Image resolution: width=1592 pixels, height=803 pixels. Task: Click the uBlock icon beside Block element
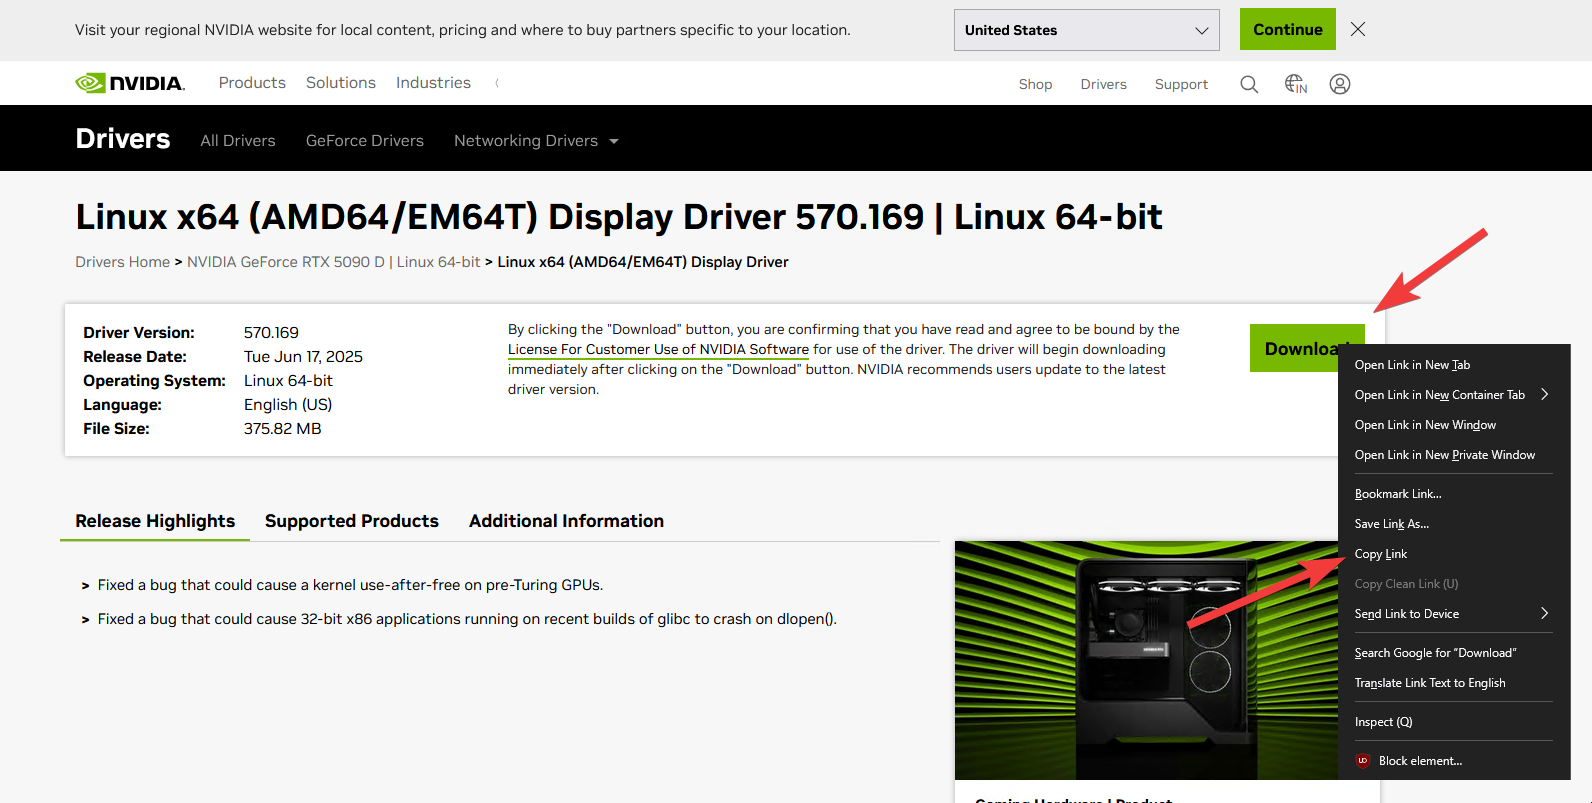[x=1362, y=761]
